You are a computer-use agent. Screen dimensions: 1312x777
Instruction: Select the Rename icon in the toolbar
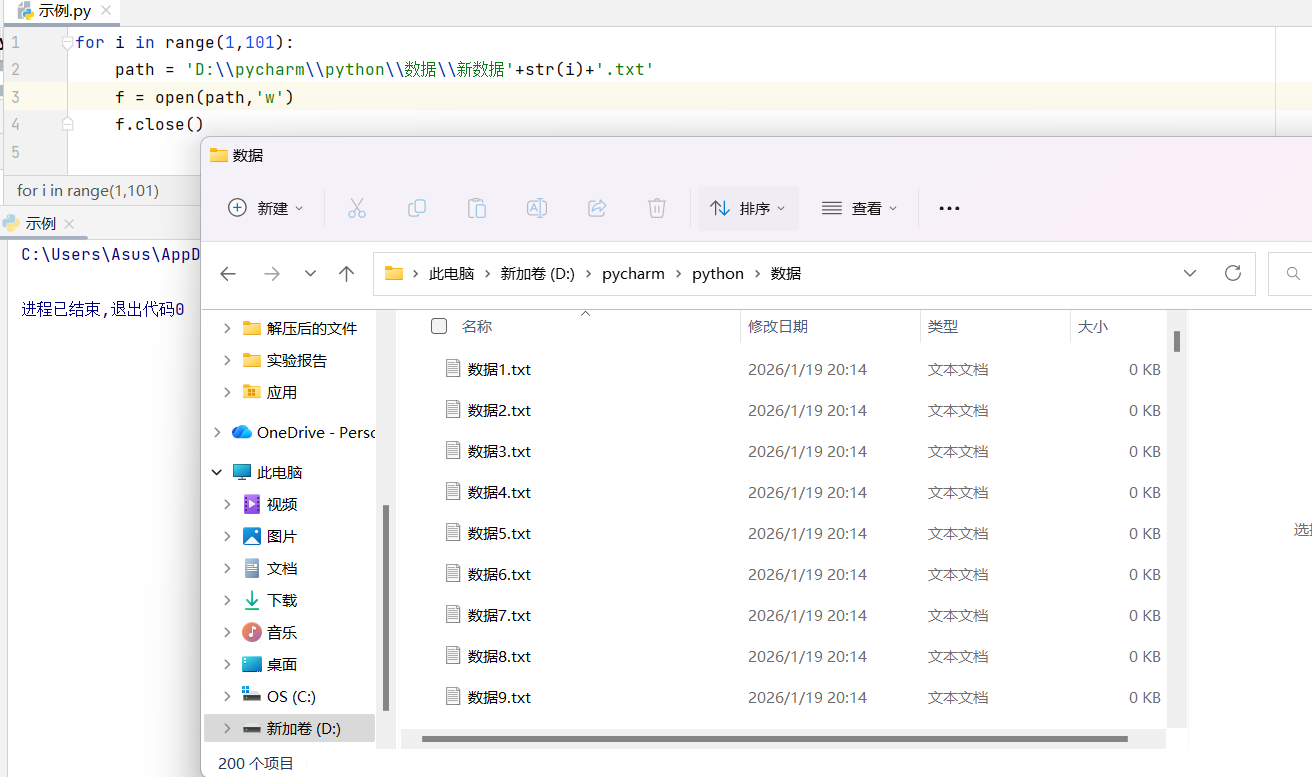(536, 208)
